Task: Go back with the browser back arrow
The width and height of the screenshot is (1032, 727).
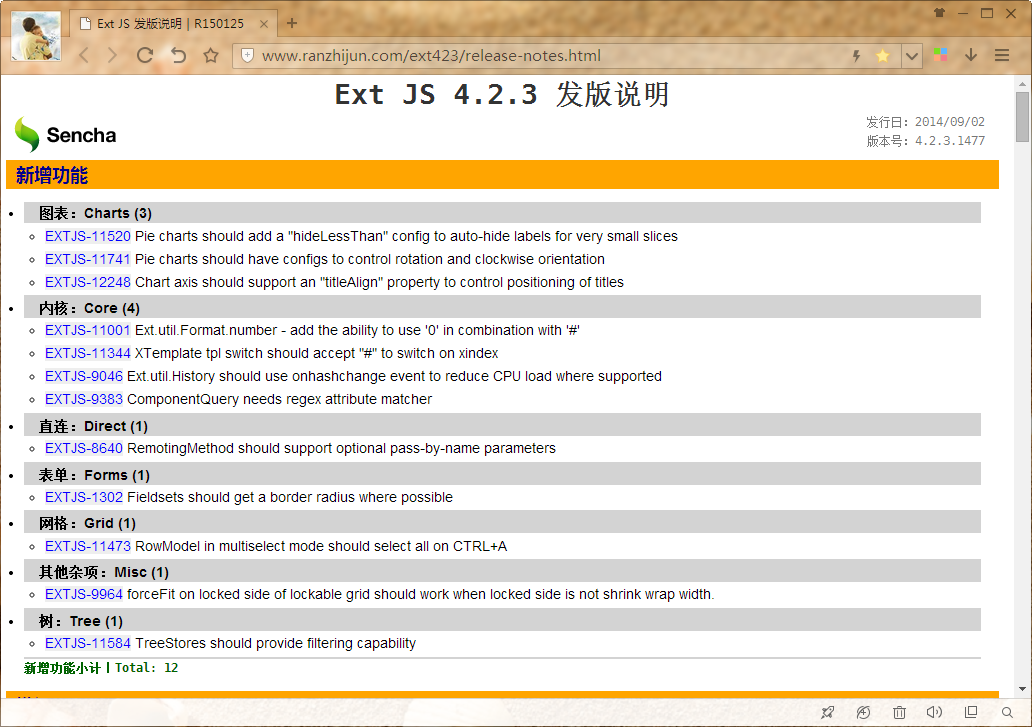Action: (x=84, y=56)
